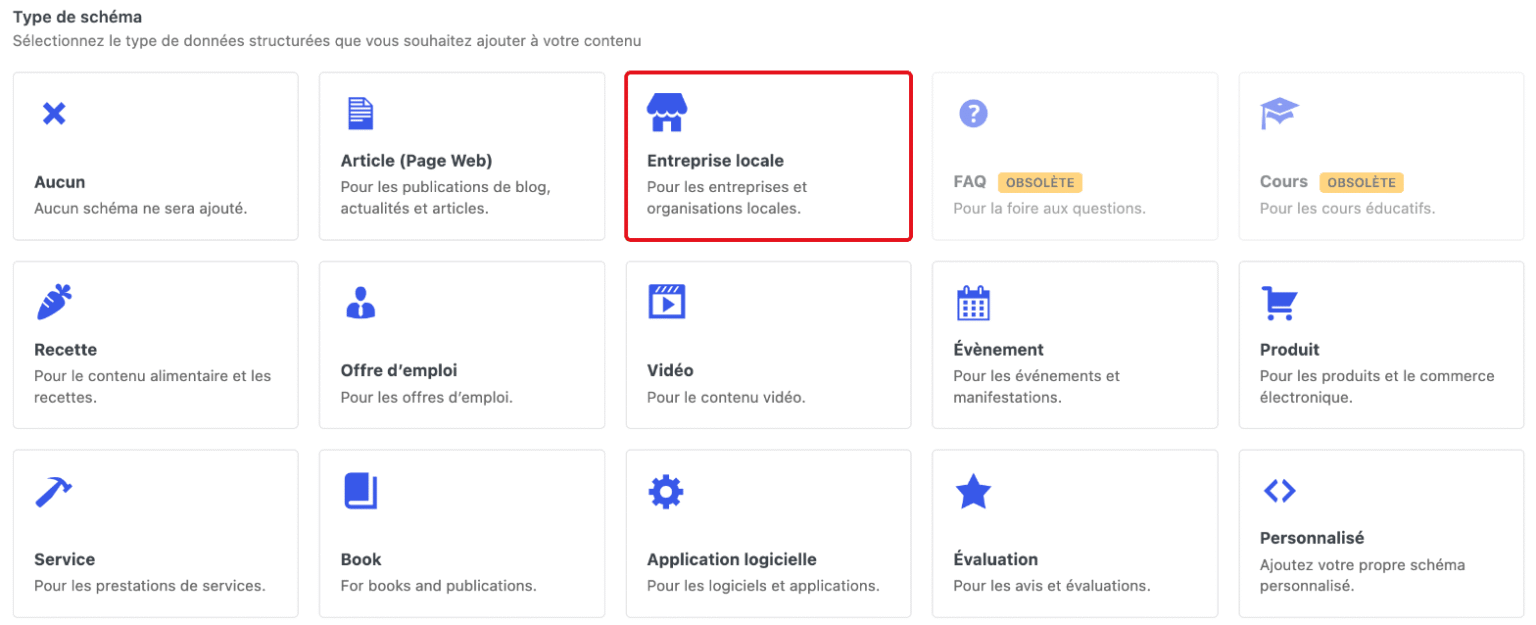Pick the Produit schema title
This screenshot has height=625, width=1536.
(x=1290, y=350)
